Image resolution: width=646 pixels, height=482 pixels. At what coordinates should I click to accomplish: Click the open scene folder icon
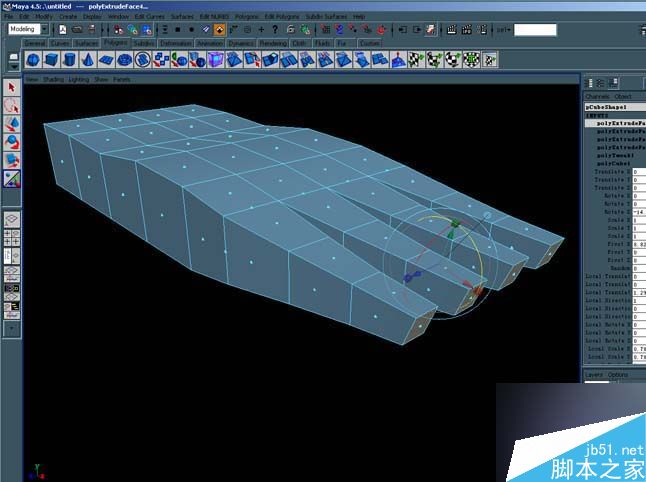pyautogui.click(x=77, y=29)
